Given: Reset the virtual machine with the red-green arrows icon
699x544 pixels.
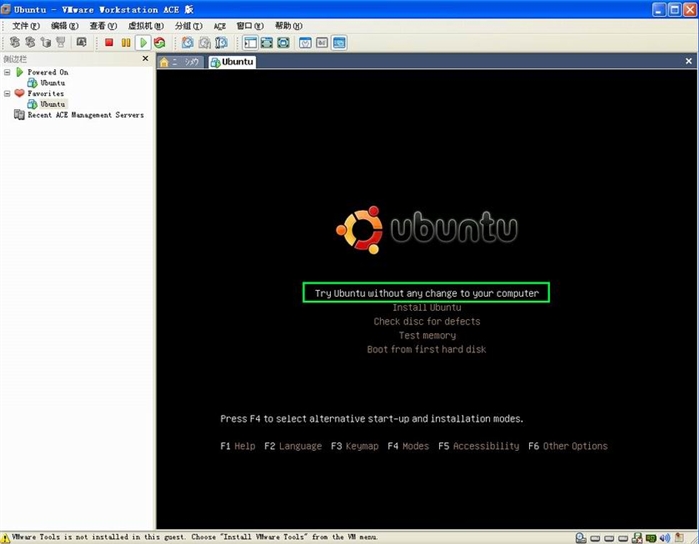Looking at the screenshot, I should 160,42.
